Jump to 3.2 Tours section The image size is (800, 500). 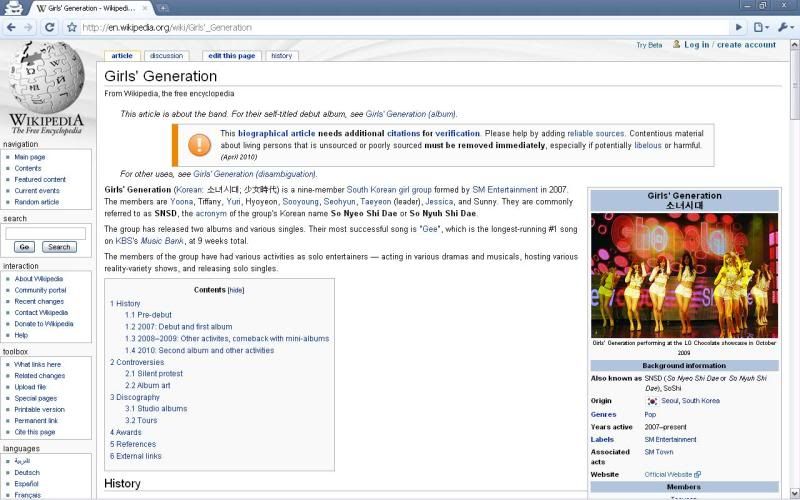click(x=141, y=421)
